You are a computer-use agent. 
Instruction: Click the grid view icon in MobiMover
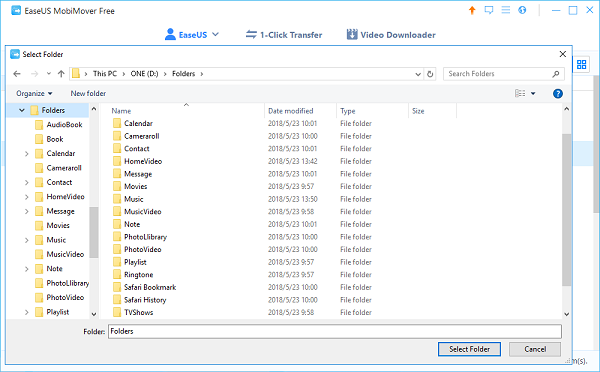pos(581,64)
